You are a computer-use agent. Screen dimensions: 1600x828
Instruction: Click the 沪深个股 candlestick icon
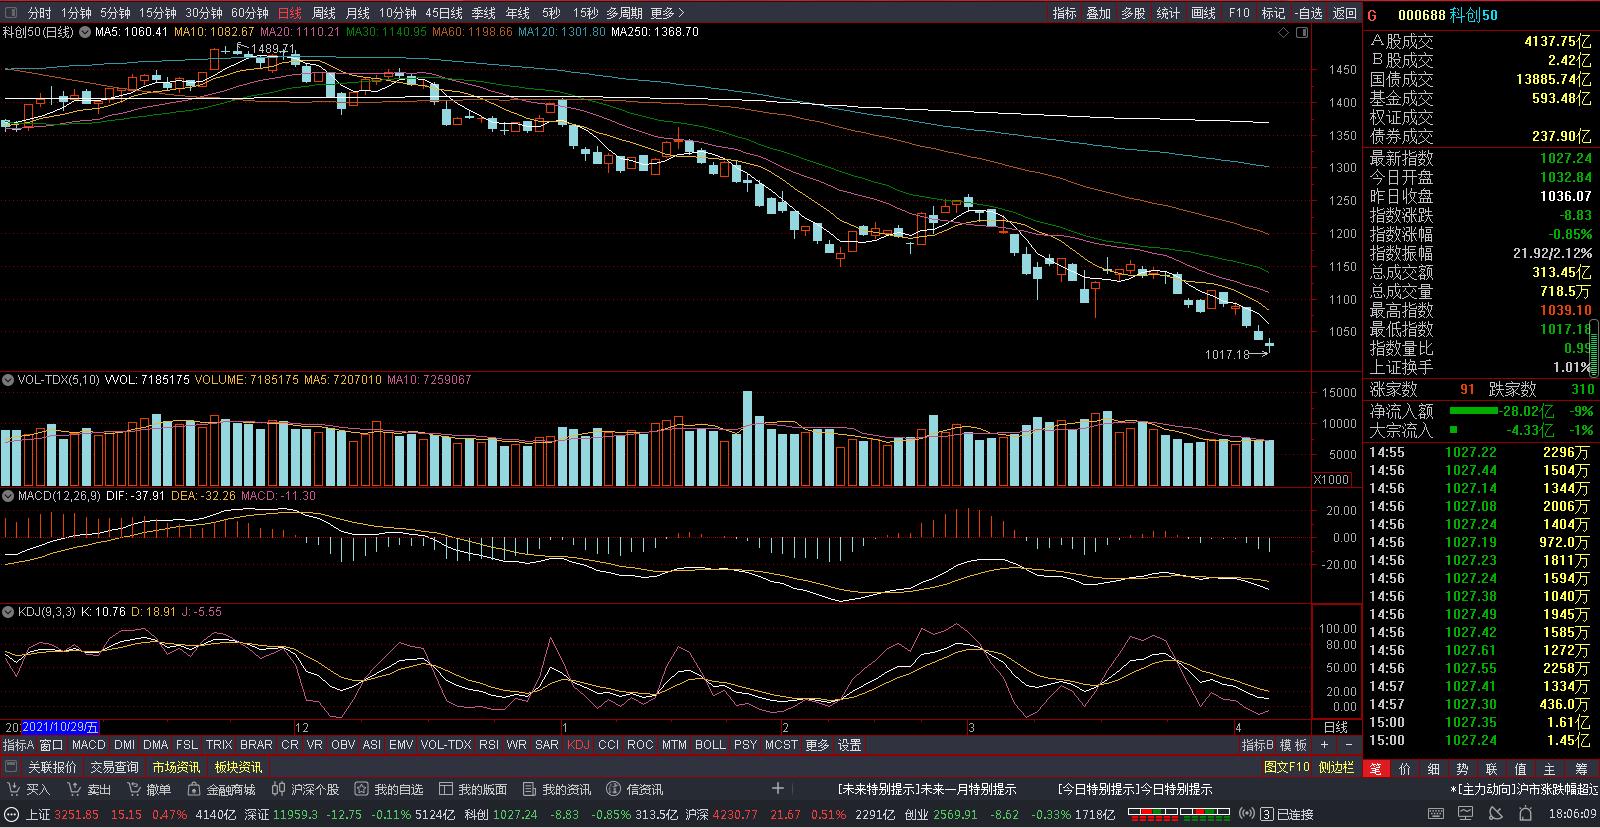pos(279,790)
